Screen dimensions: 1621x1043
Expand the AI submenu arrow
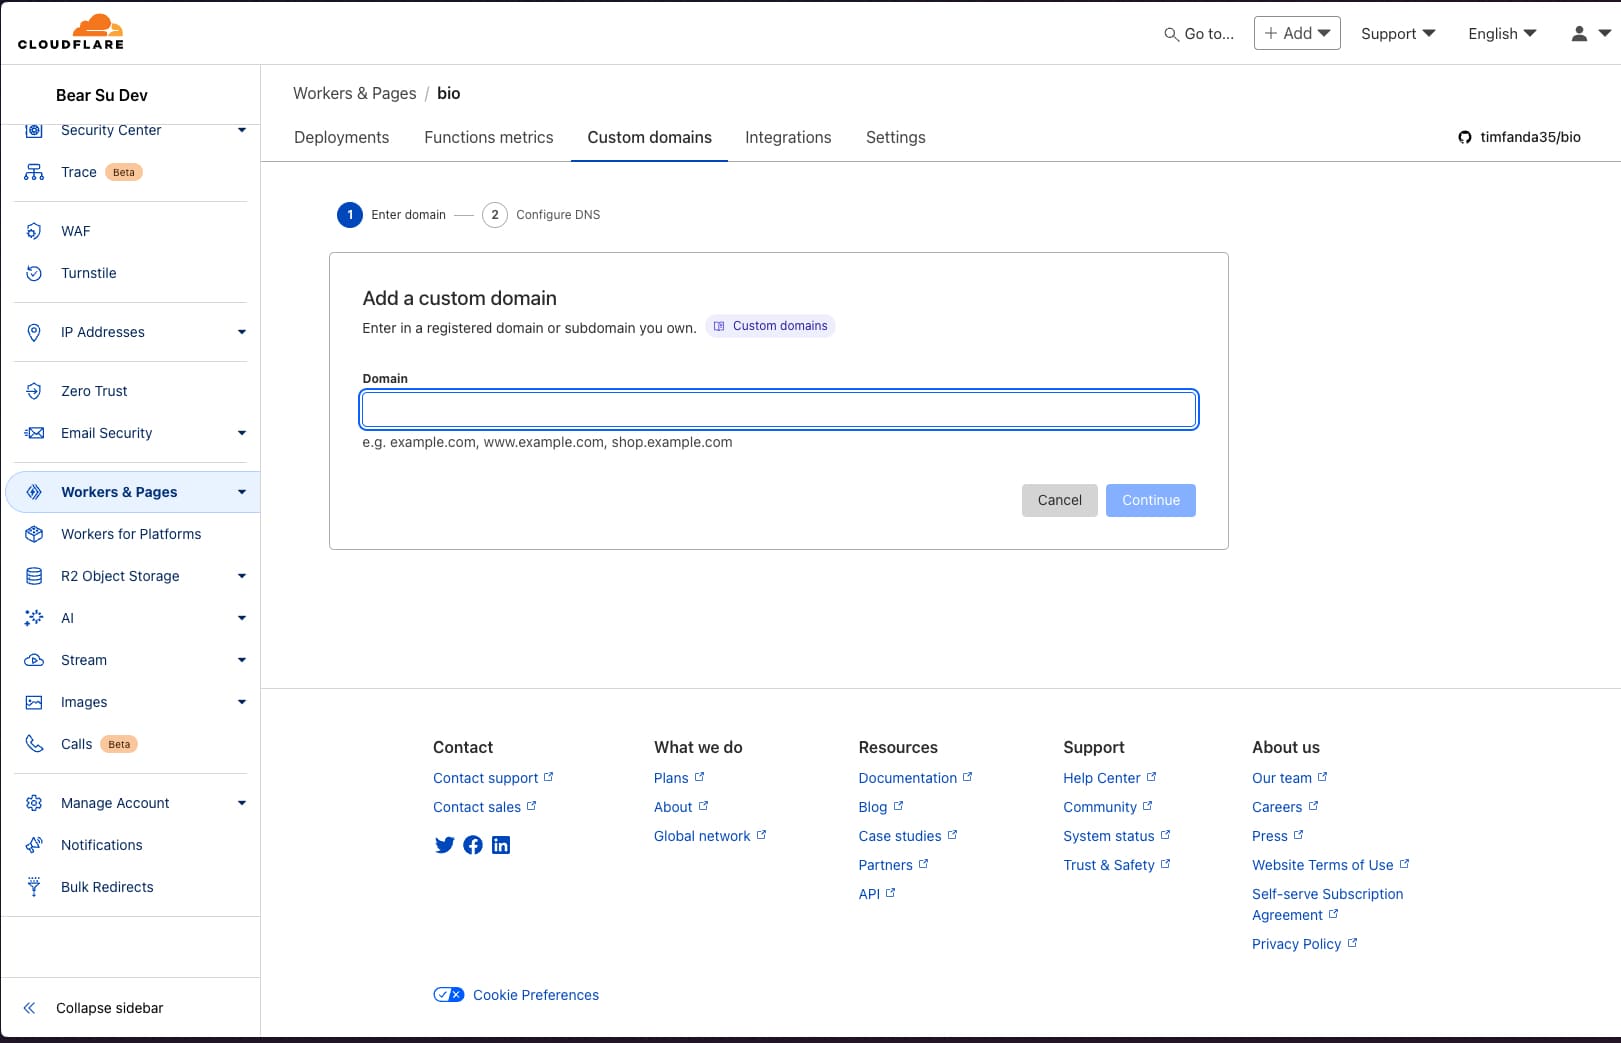pos(242,618)
